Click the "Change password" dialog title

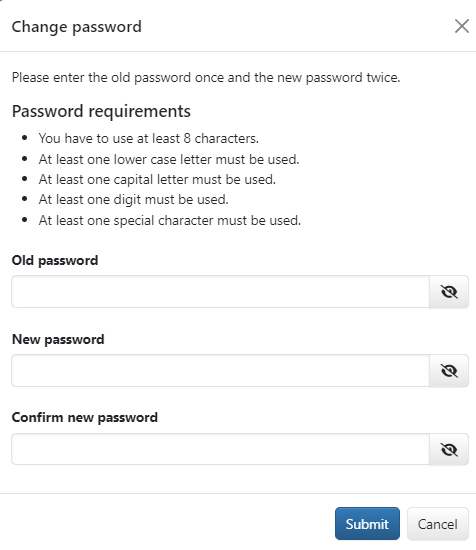(77, 27)
